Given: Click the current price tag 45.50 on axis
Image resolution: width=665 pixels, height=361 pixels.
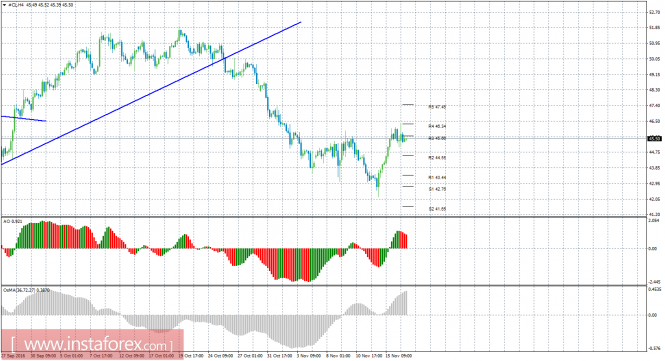Looking at the screenshot, I should click(654, 138).
